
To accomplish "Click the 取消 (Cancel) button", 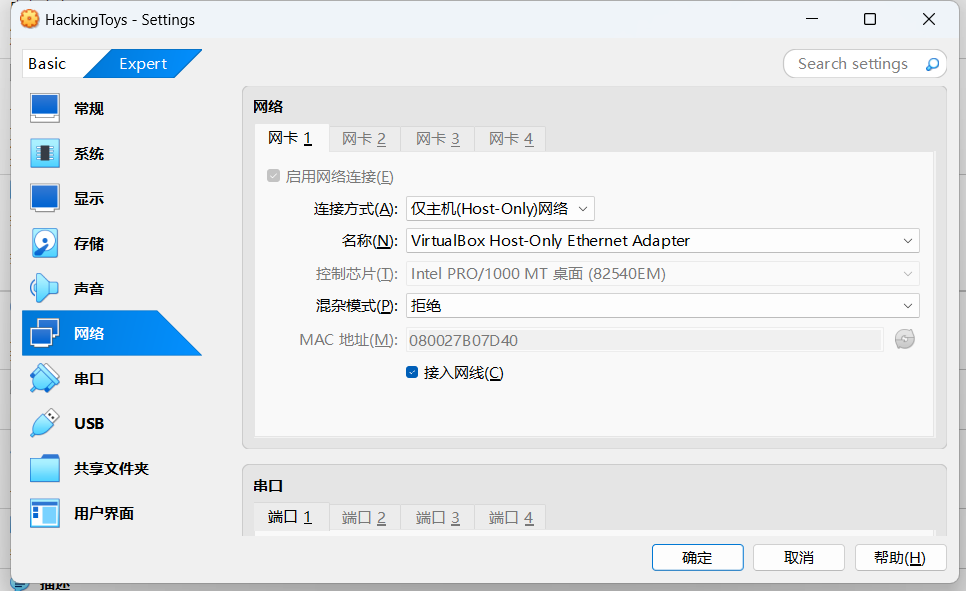I will 799,558.
